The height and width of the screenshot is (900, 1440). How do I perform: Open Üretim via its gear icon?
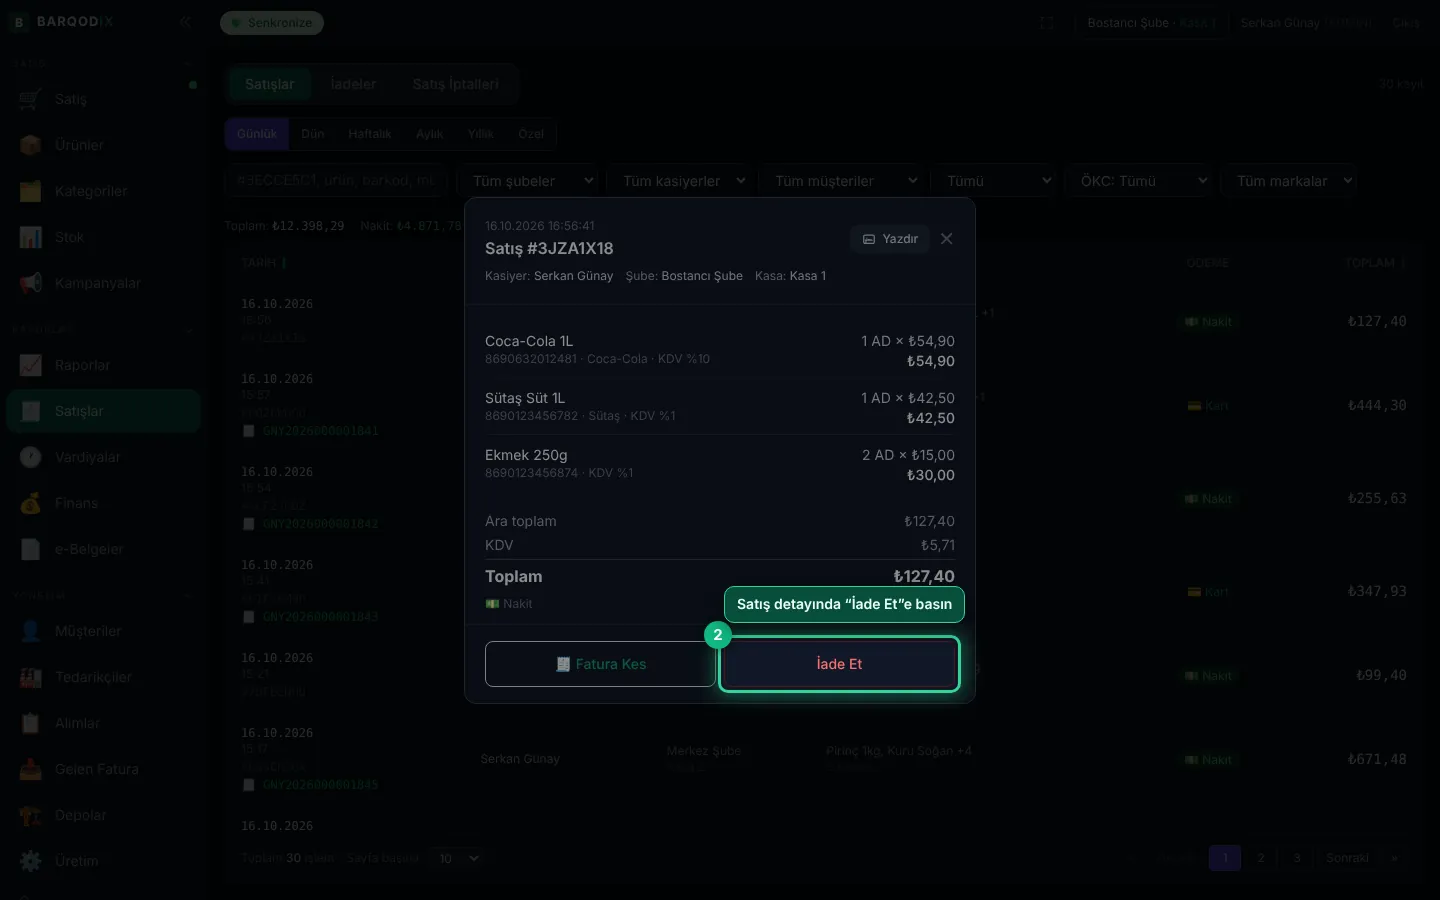tap(30, 861)
